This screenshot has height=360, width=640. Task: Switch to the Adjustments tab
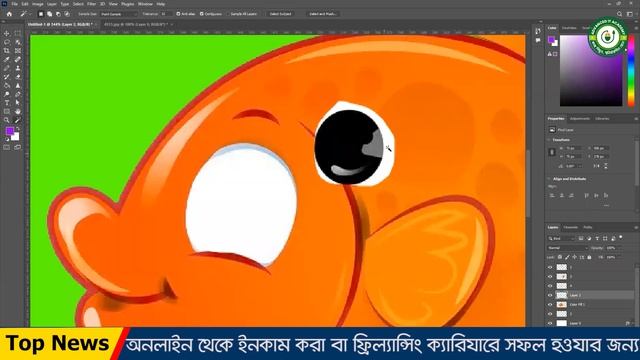click(x=580, y=119)
